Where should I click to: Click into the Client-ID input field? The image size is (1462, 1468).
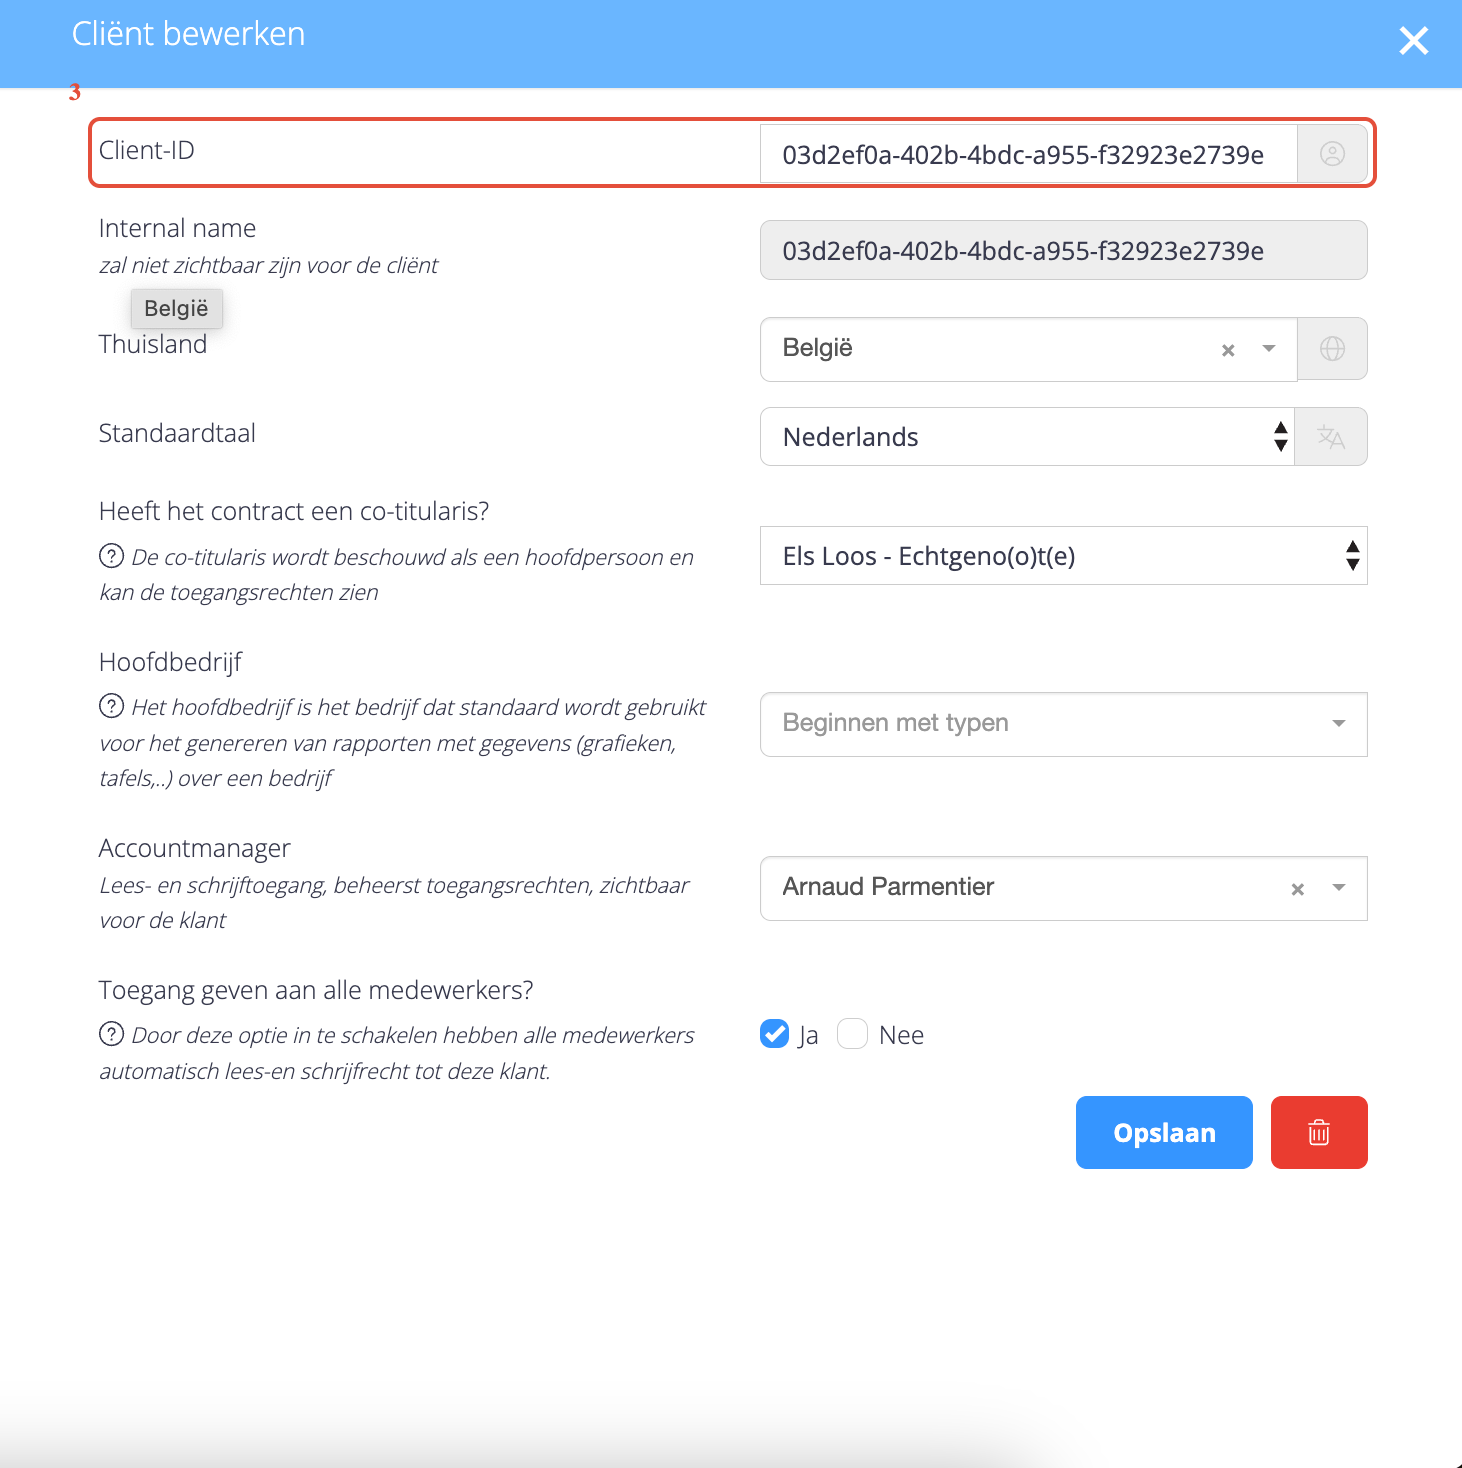pyautogui.click(x=1029, y=154)
